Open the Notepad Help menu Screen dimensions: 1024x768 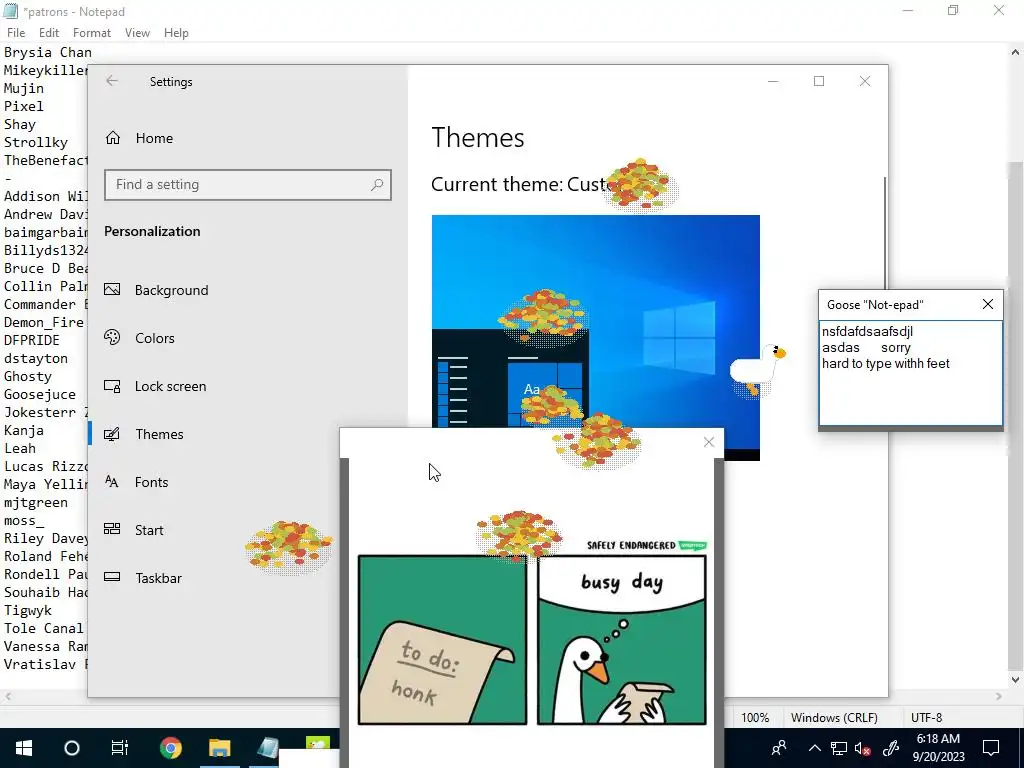click(176, 33)
